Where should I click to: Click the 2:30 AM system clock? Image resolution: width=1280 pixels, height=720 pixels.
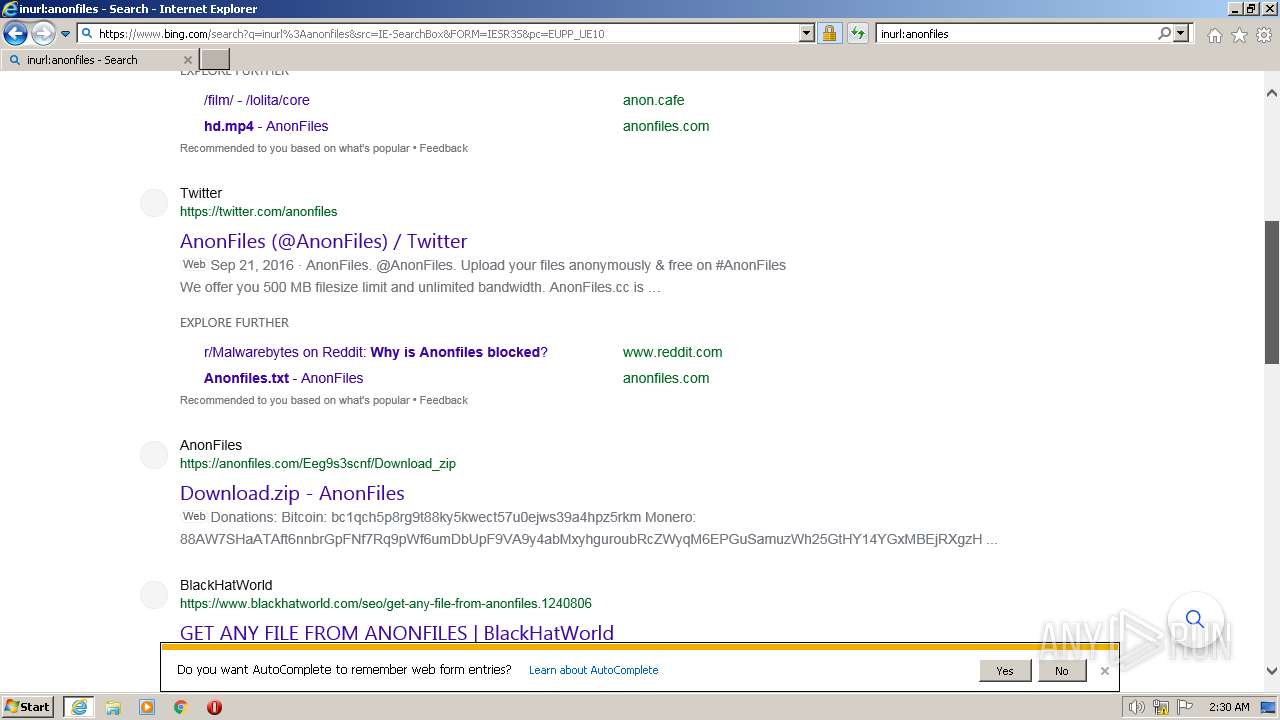point(1229,707)
